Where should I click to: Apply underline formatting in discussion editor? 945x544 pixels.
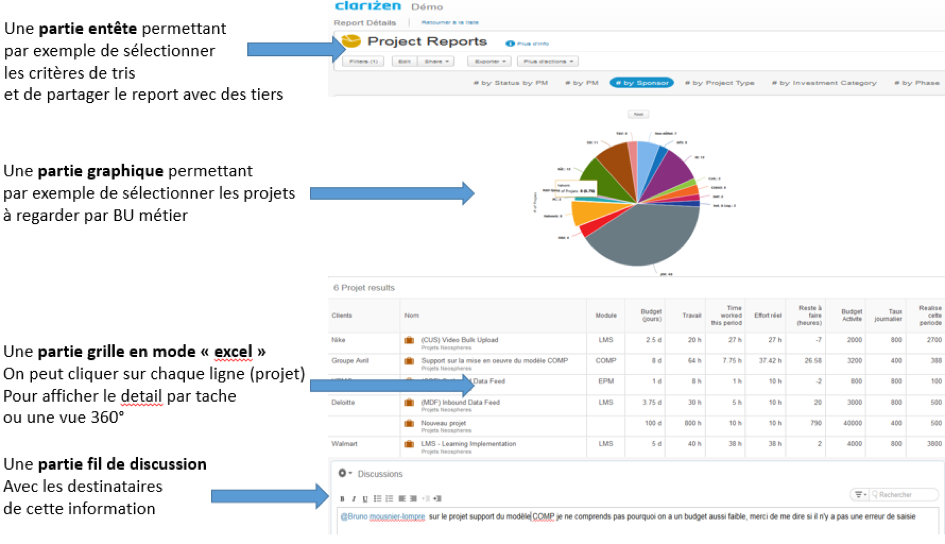tap(365, 499)
